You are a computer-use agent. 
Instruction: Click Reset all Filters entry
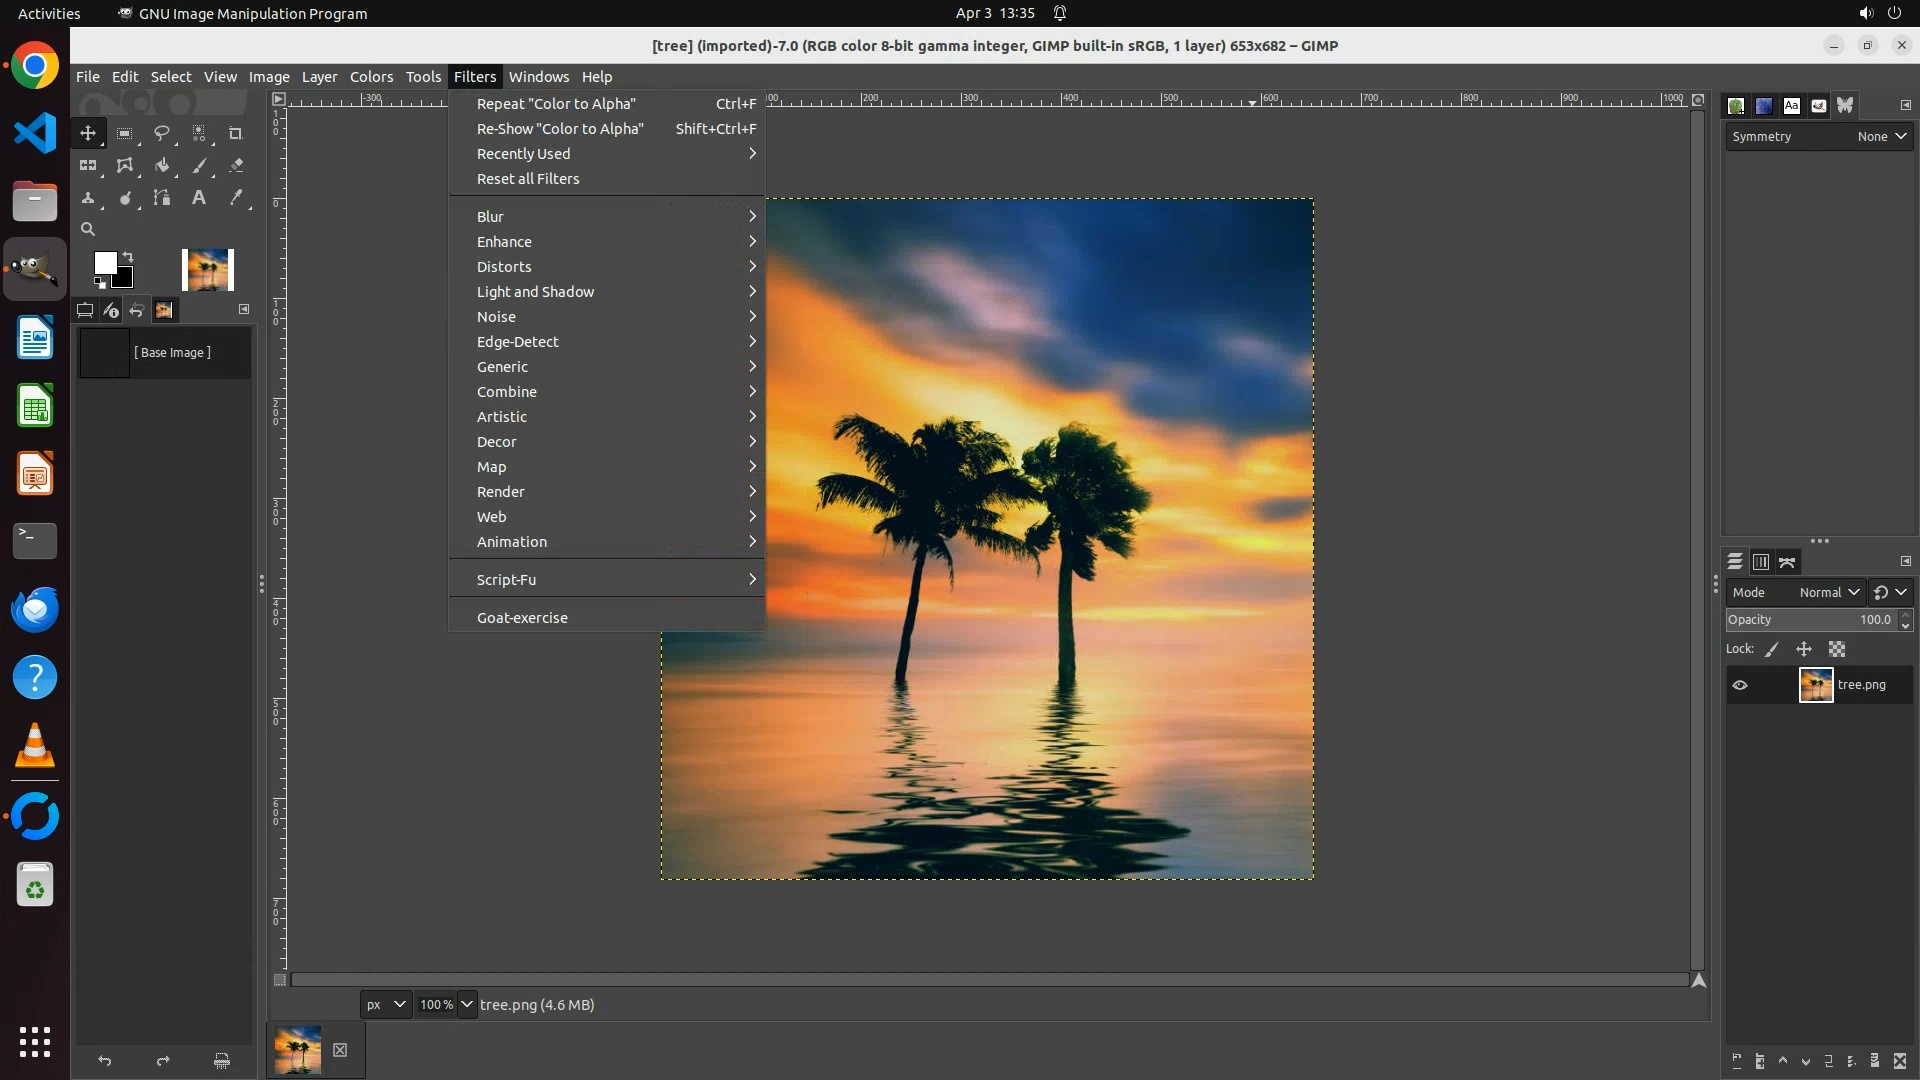528,179
